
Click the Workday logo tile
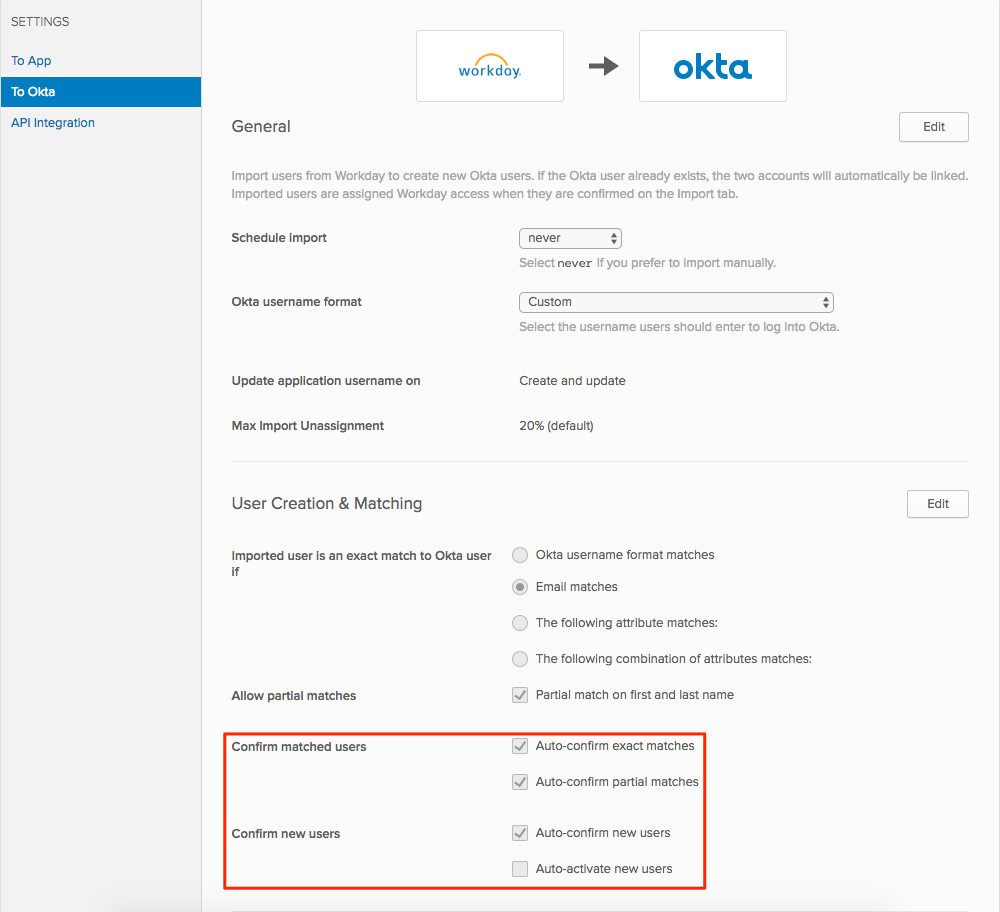coord(490,66)
